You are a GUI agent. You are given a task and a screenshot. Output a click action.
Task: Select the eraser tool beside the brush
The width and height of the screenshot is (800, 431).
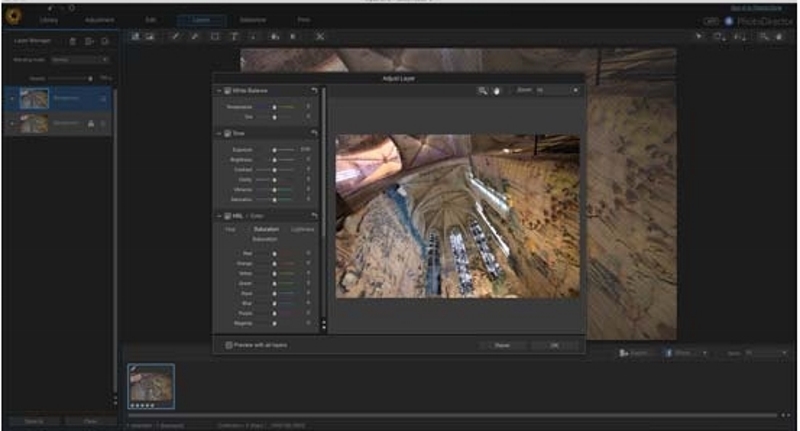click(x=194, y=36)
